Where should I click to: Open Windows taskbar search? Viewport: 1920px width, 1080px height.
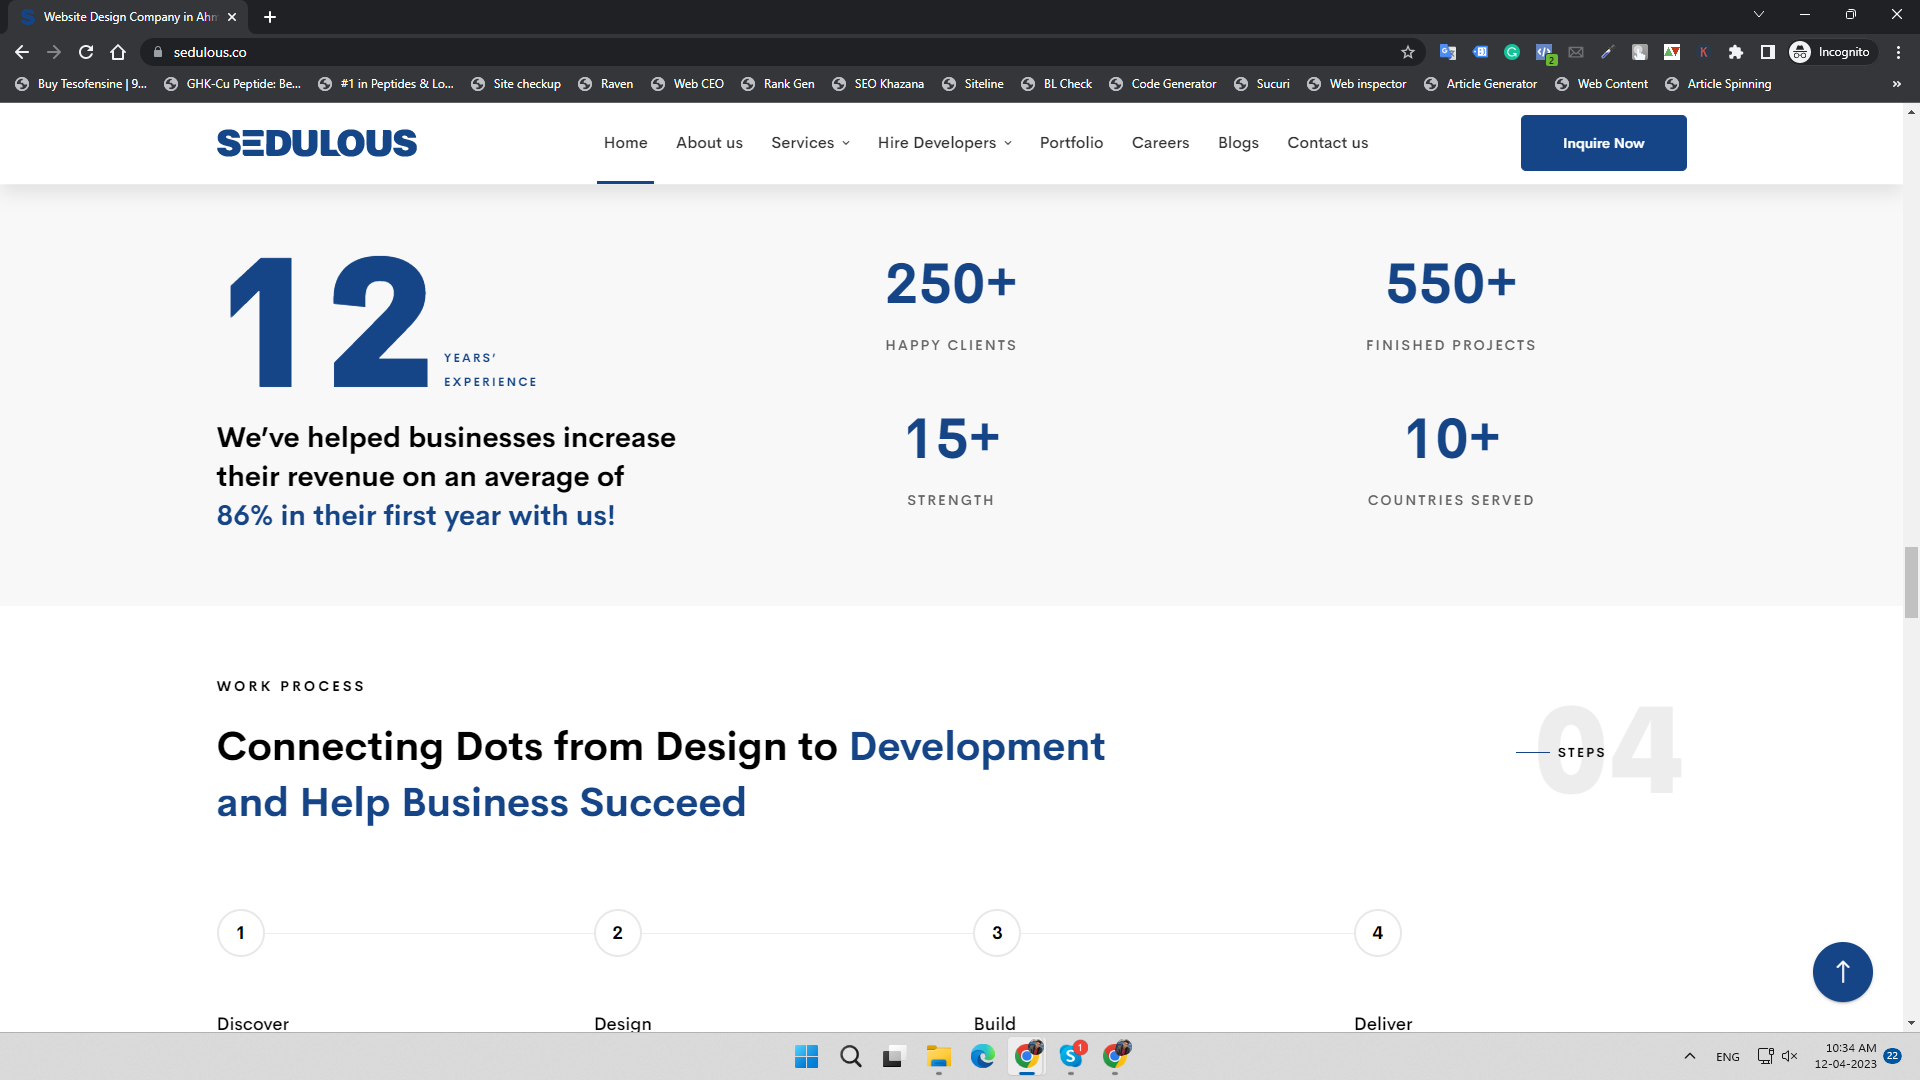[x=850, y=1056]
